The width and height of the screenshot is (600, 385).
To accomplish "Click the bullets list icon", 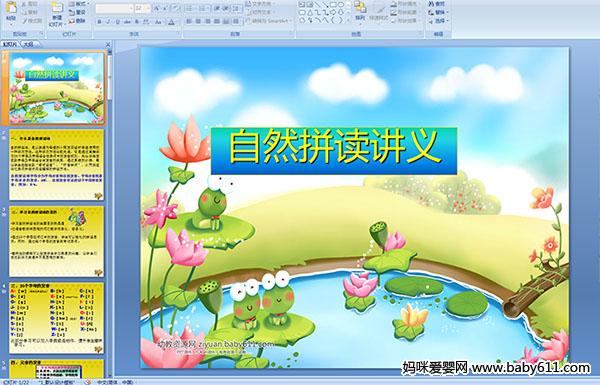I will point(189,8).
